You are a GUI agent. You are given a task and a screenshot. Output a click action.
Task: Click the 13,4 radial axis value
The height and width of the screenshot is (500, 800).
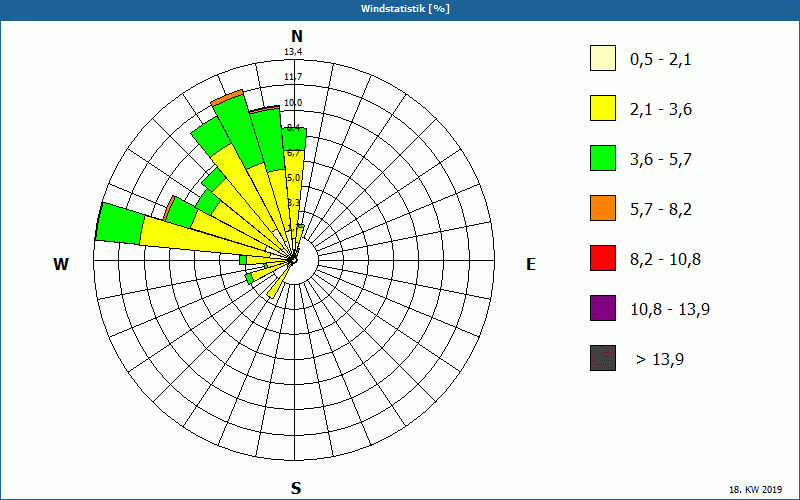click(293, 52)
